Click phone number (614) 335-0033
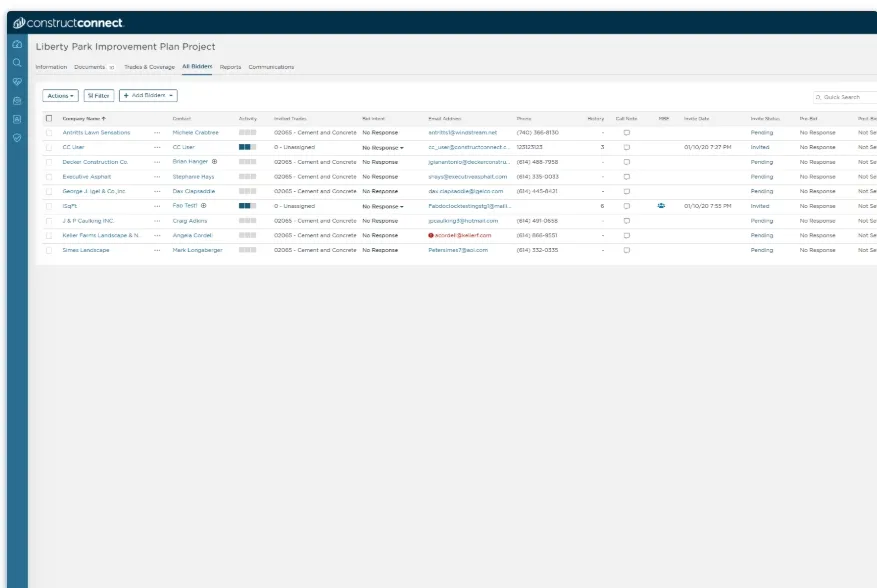 coord(537,176)
